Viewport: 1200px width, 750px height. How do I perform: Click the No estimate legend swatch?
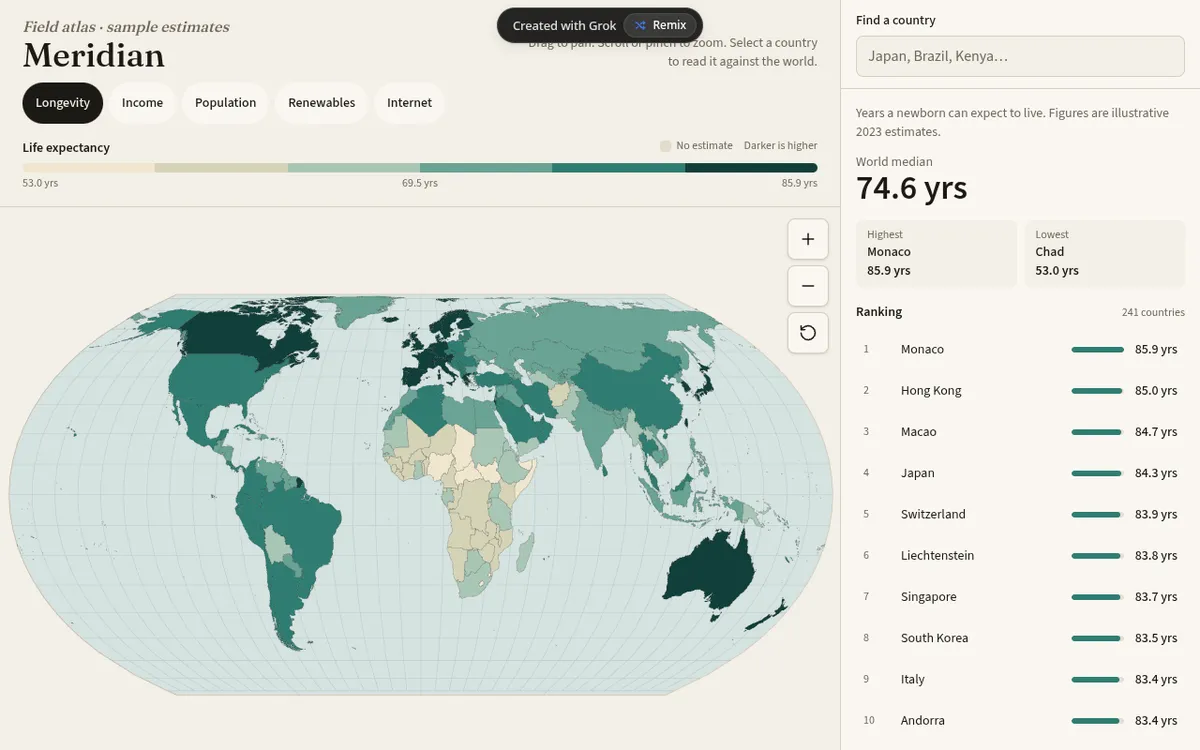(665, 146)
